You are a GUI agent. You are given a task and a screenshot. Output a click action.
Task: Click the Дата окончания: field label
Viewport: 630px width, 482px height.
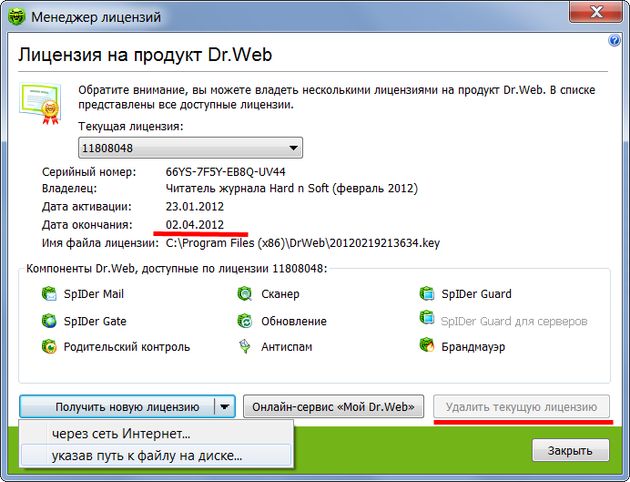coord(87,225)
